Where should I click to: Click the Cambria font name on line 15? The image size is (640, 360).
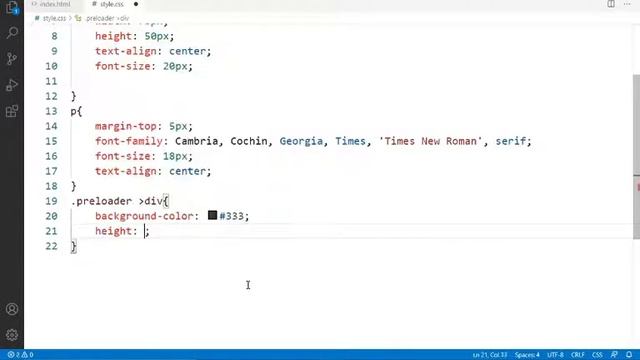point(196,141)
